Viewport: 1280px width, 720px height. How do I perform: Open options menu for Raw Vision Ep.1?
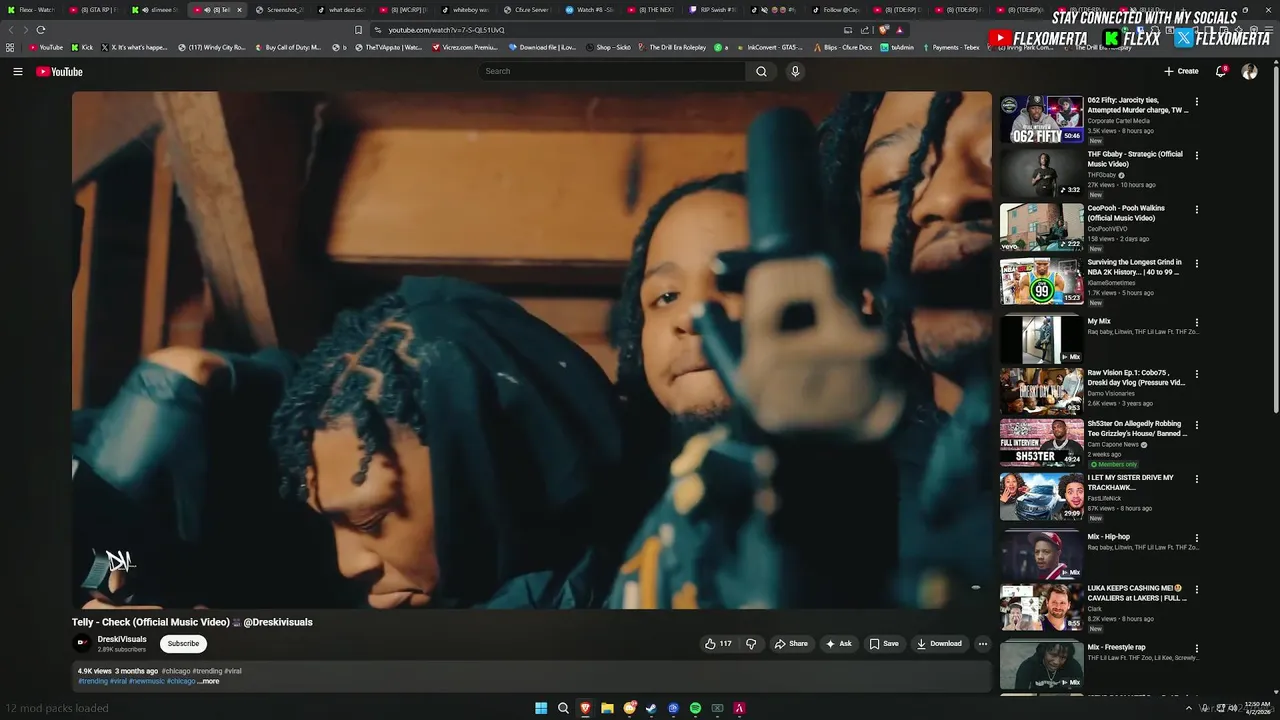[1197, 374]
